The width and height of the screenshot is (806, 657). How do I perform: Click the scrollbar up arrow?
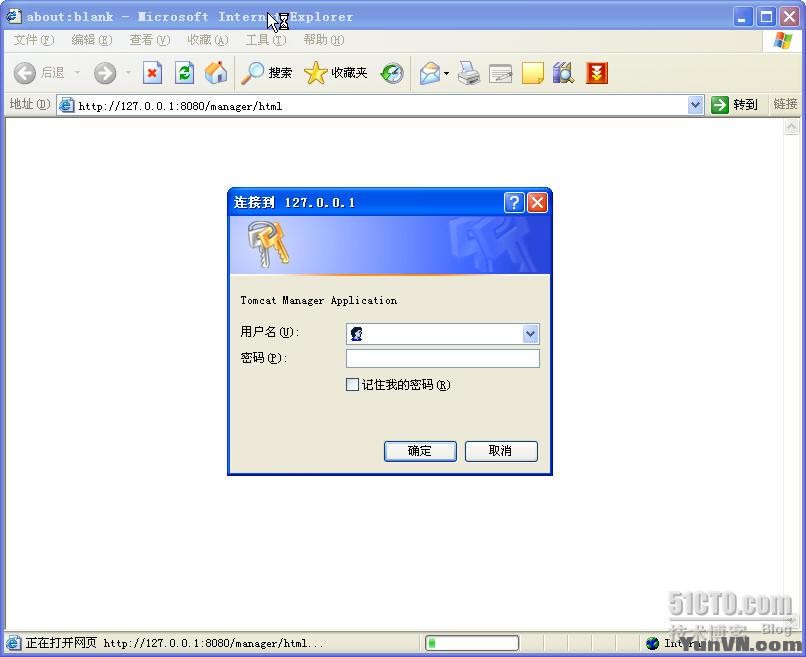(792, 127)
